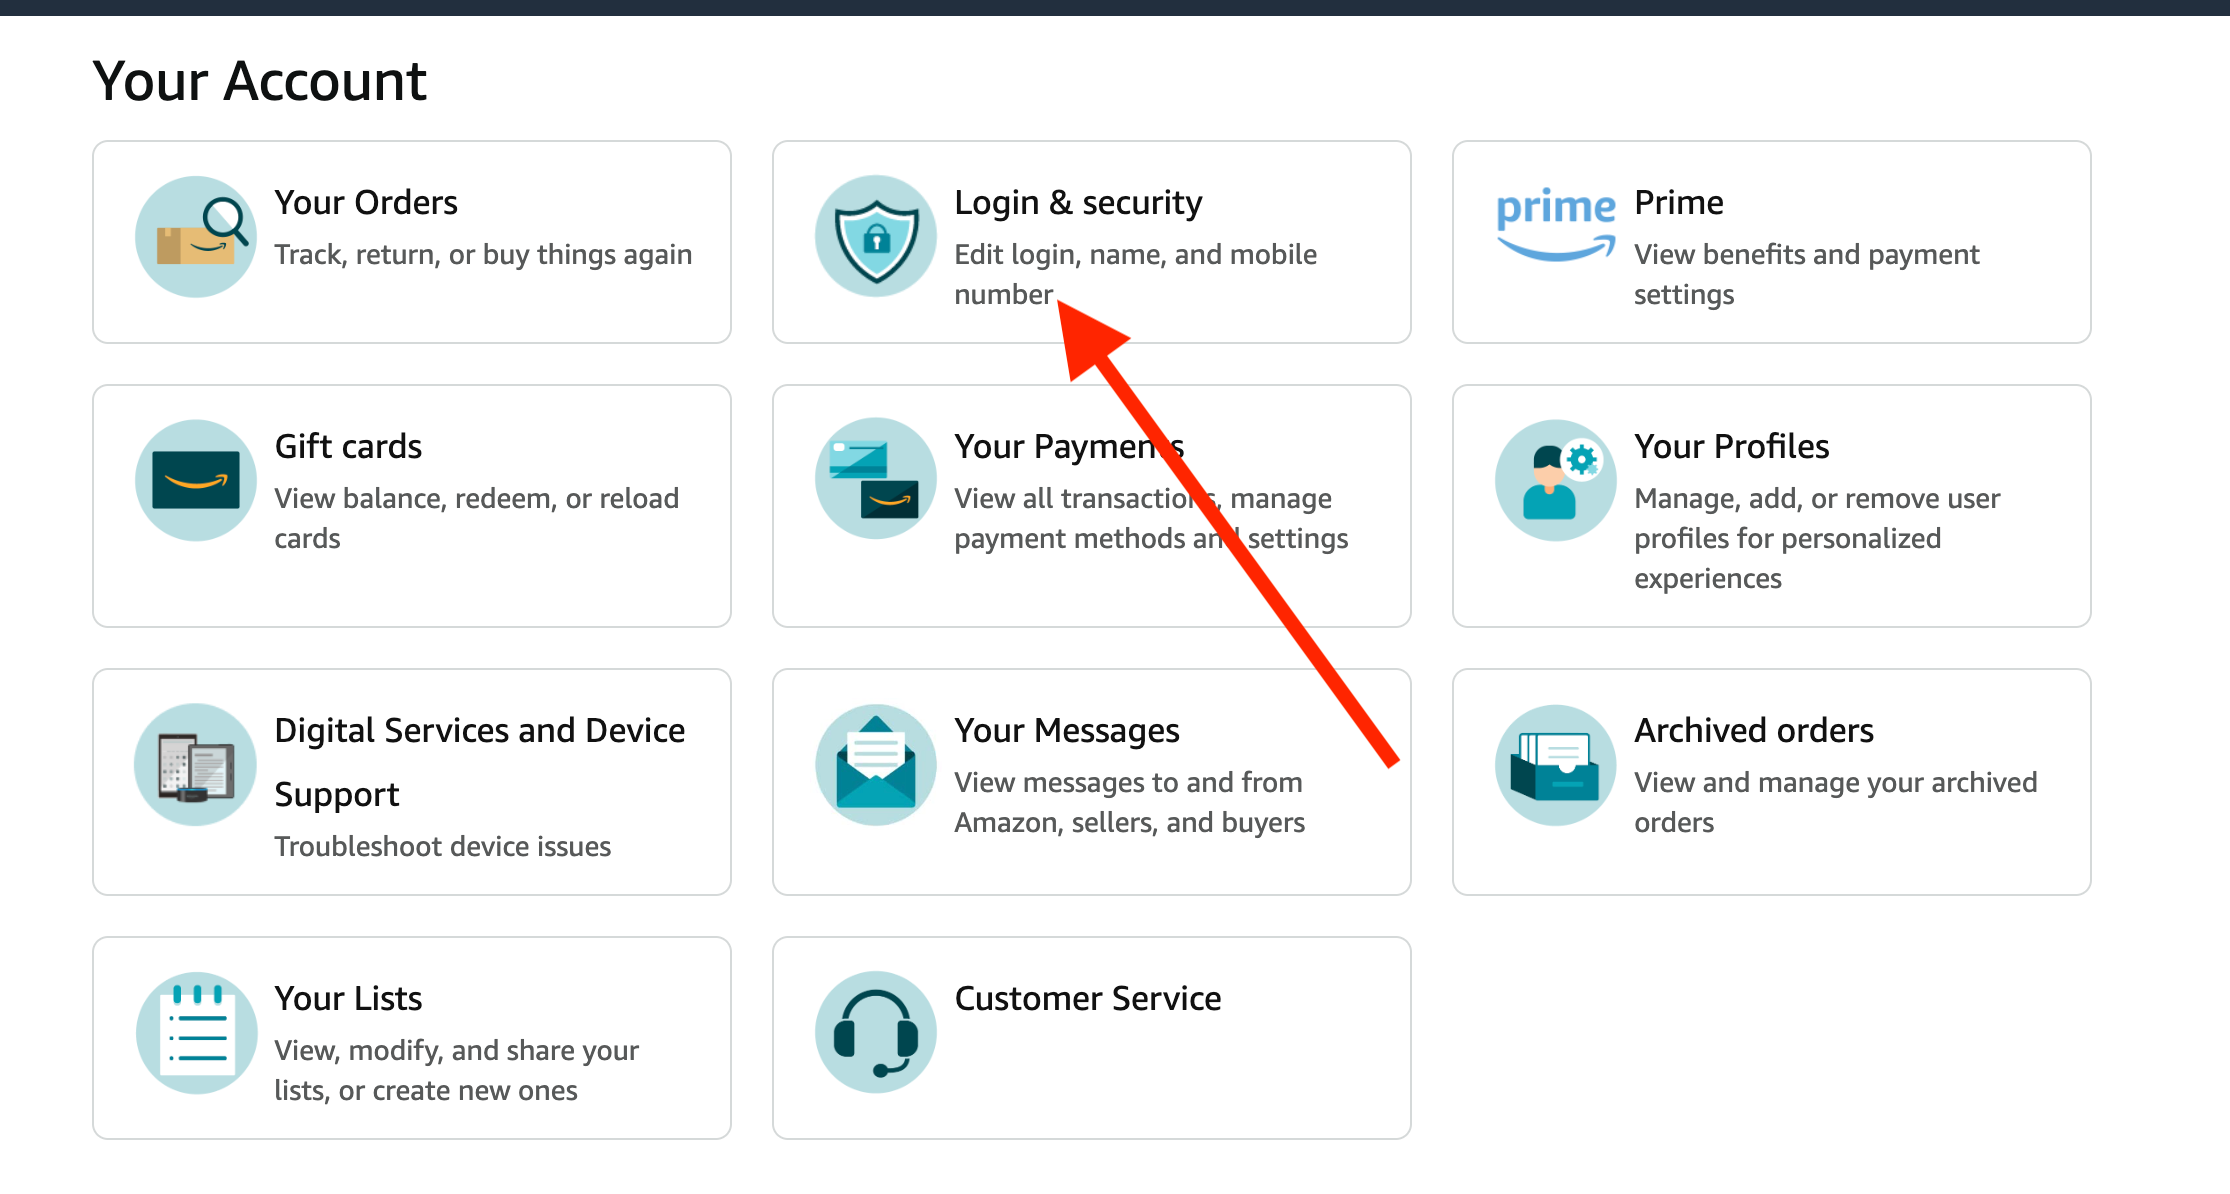2230x1194 pixels.
Task: Click the Customer Service headset icon
Action: pyautogui.click(x=876, y=1032)
